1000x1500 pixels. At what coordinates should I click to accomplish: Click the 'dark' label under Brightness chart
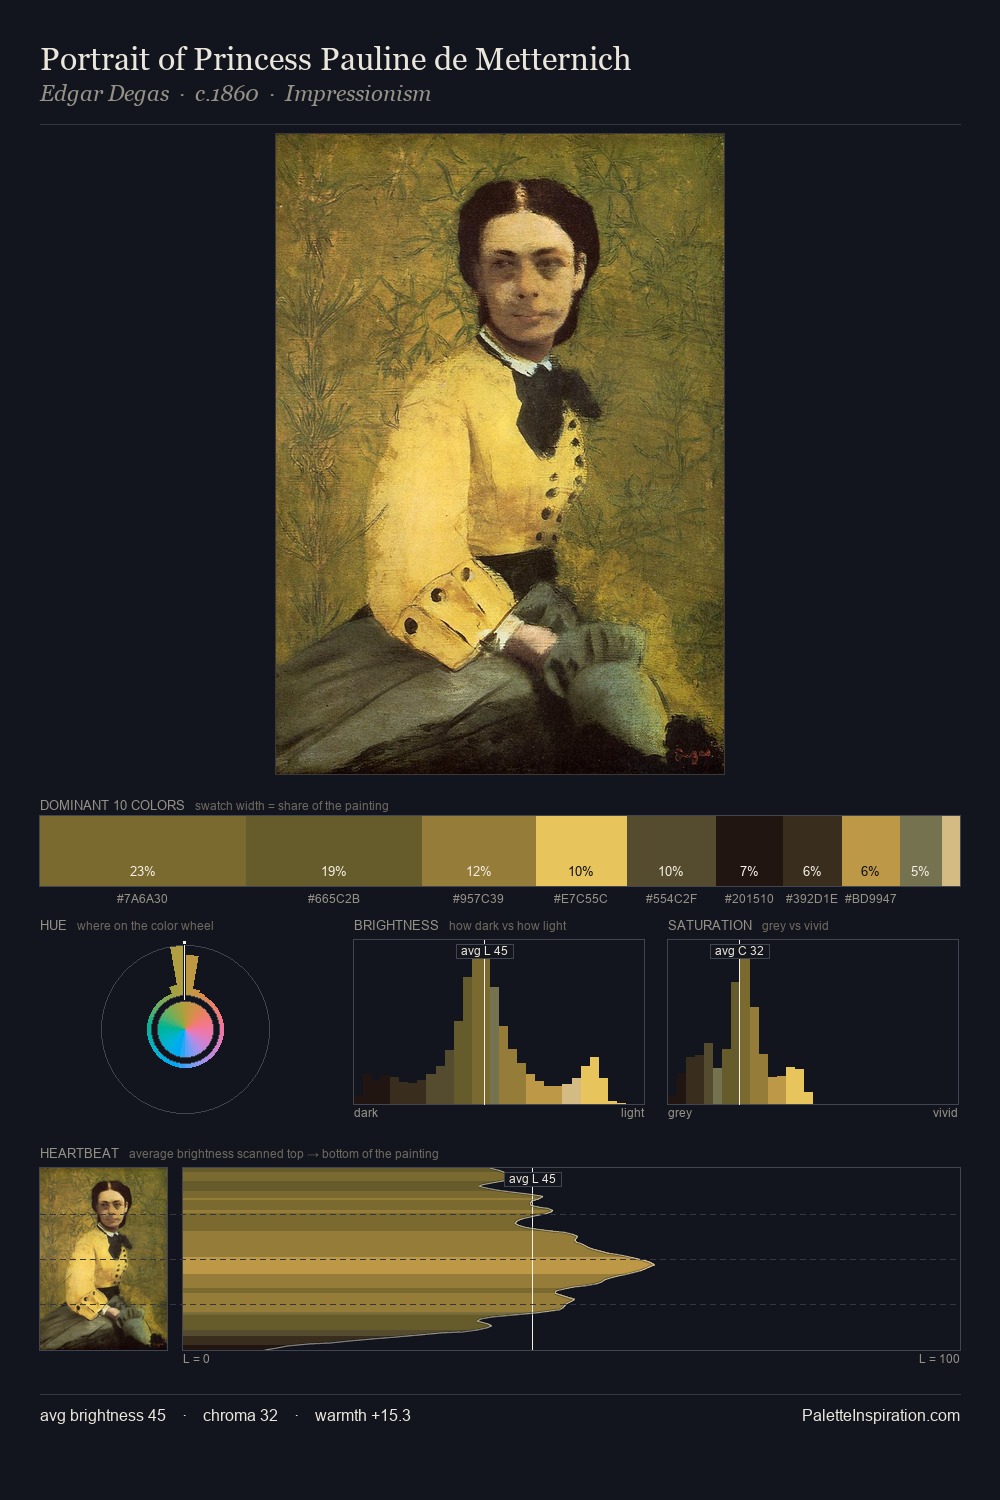click(x=366, y=1113)
